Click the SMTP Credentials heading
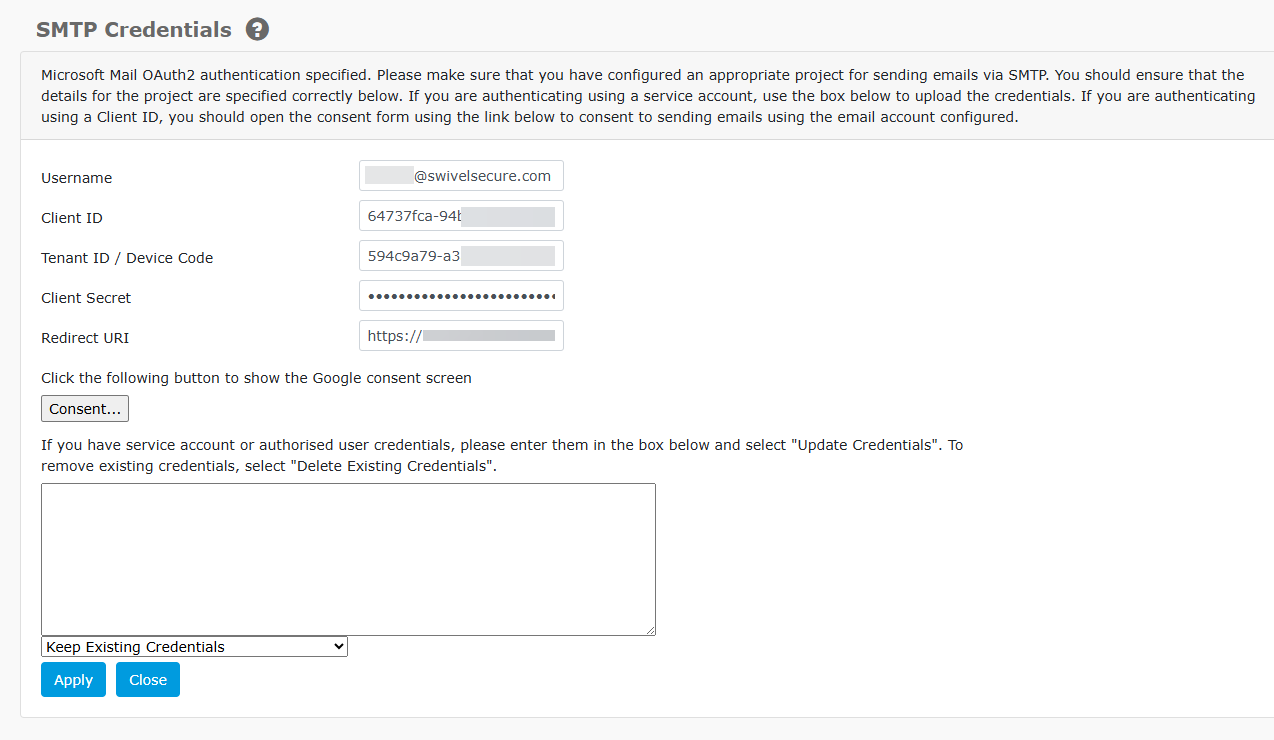The width and height of the screenshot is (1274, 740). (x=132, y=29)
